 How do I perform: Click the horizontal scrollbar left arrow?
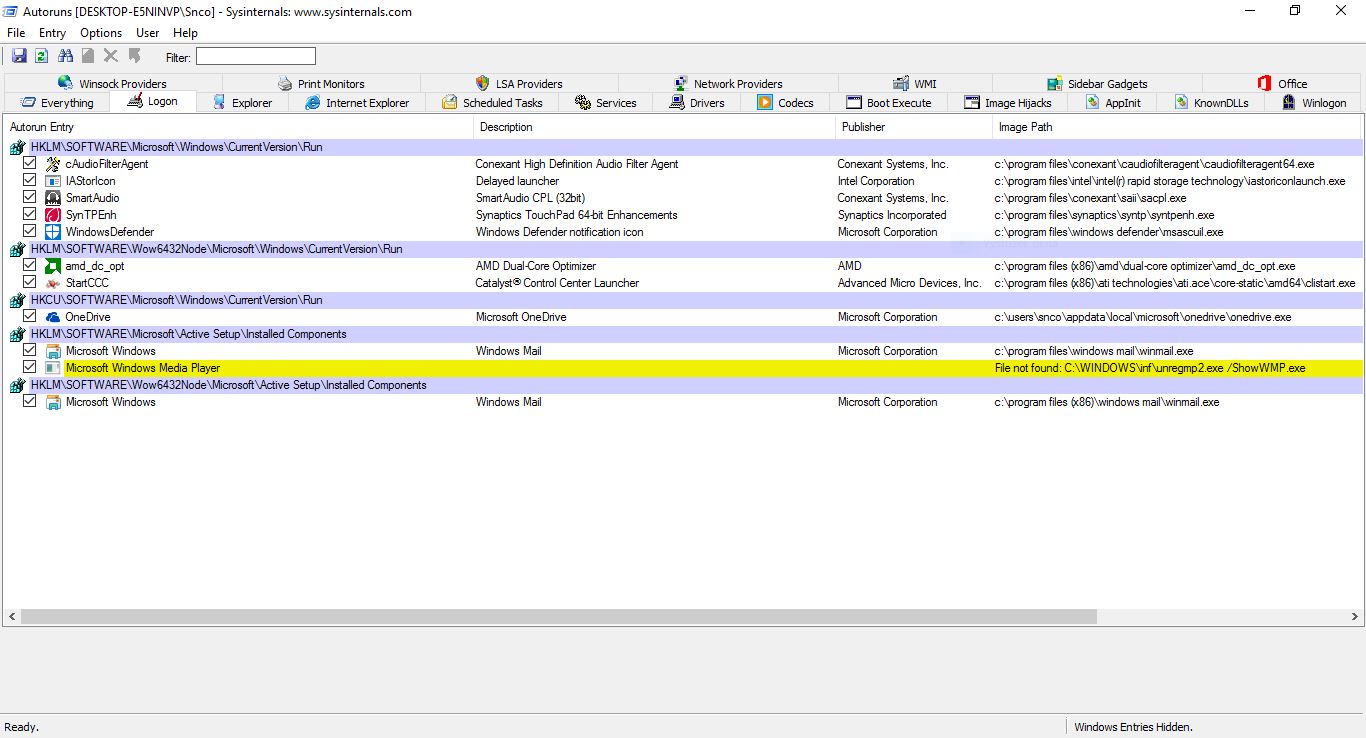point(12,617)
